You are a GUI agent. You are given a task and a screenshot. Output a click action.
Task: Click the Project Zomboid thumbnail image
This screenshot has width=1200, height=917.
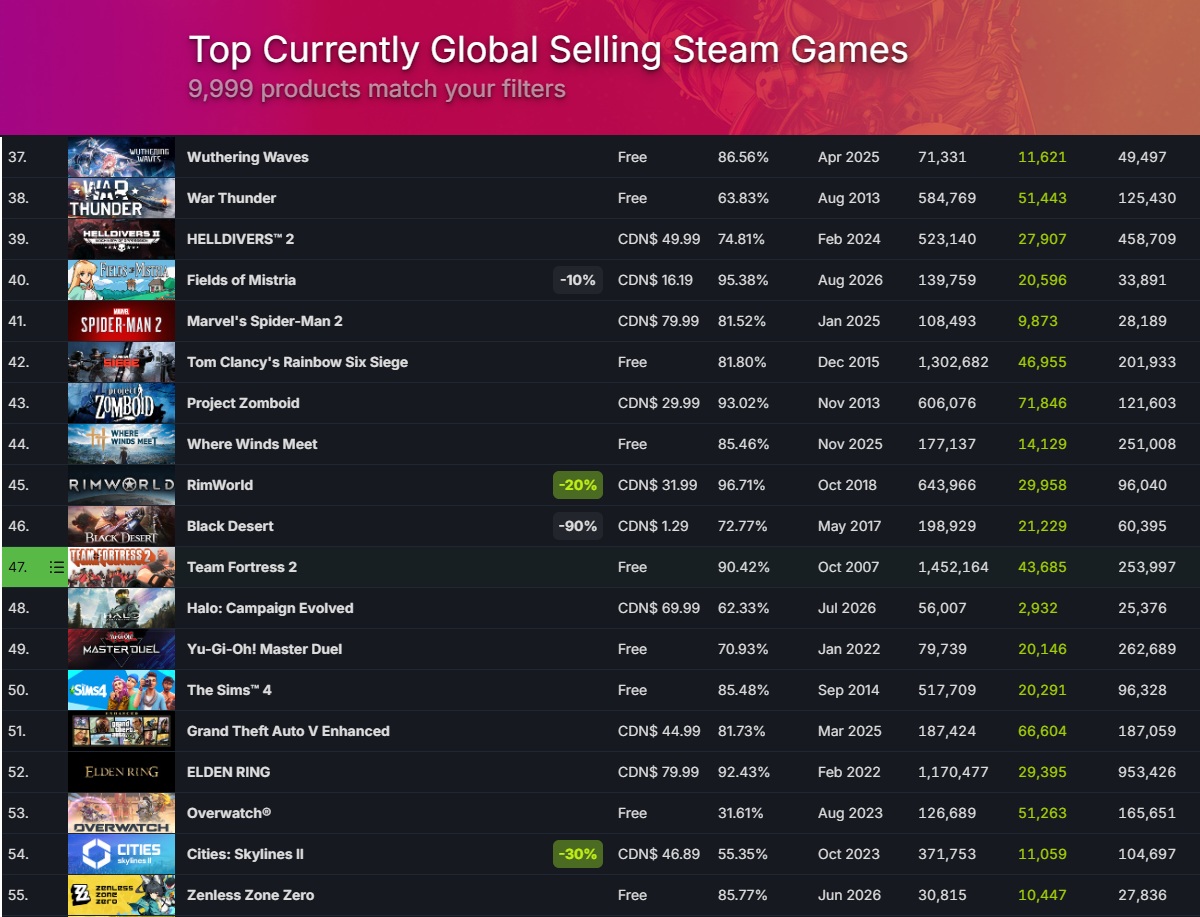point(121,403)
